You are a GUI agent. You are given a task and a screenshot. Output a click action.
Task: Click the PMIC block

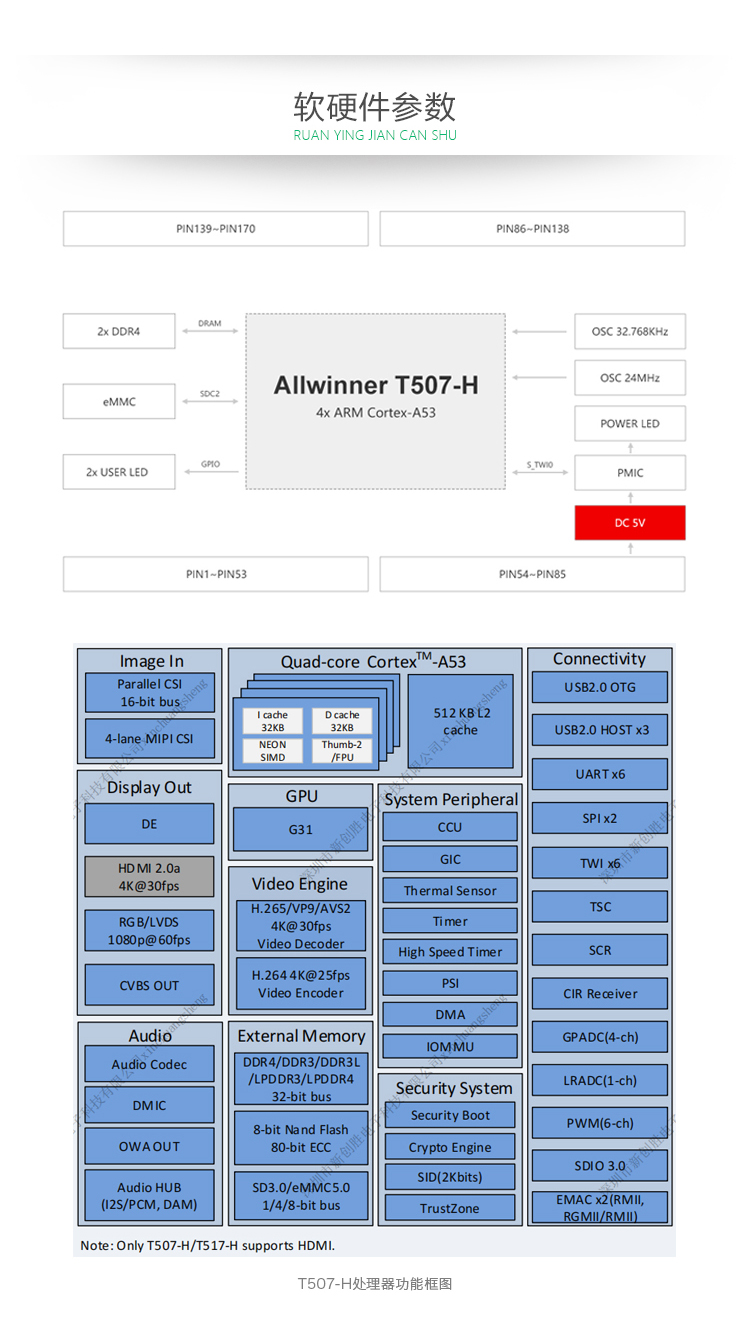(629, 472)
